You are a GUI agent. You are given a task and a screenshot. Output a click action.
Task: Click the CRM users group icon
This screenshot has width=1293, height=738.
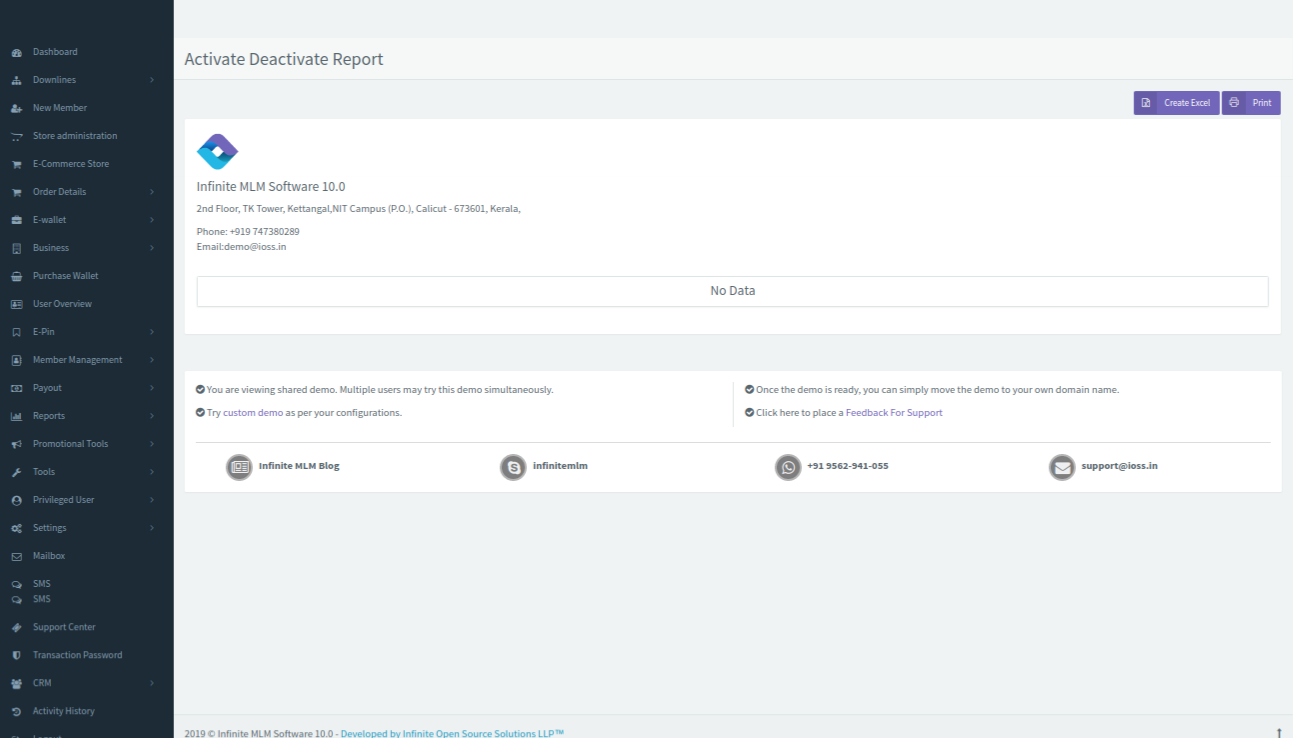coord(16,684)
